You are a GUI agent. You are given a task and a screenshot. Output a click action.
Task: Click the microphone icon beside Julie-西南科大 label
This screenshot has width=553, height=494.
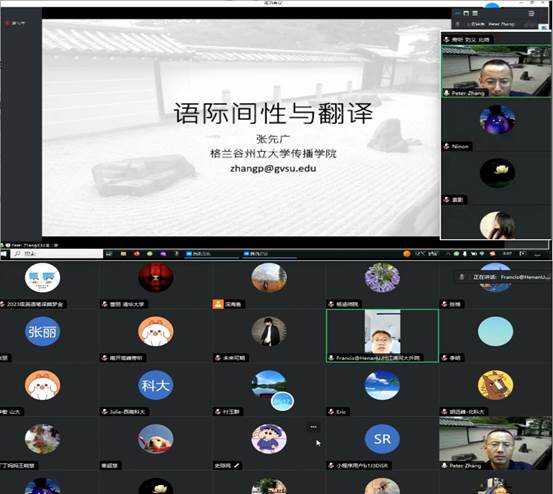(x=104, y=411)
